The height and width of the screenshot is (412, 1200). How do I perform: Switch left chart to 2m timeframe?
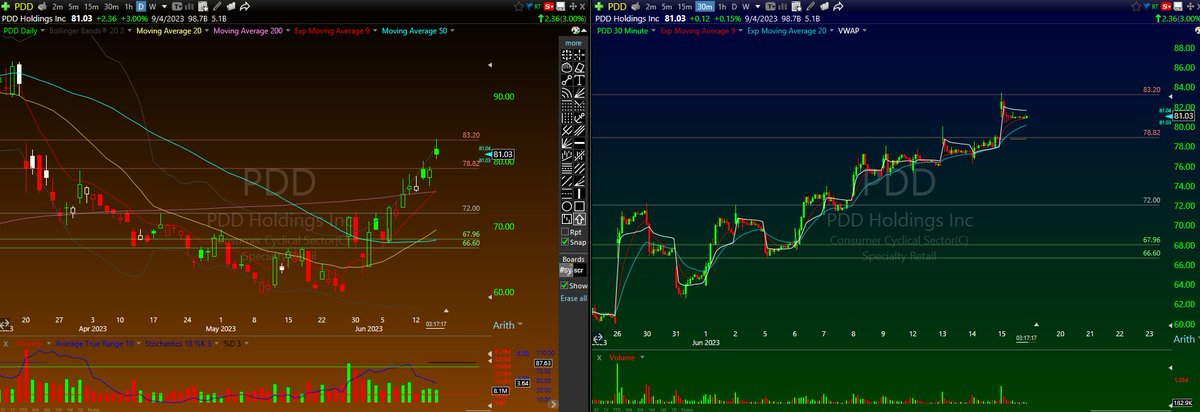pos(58,7)
